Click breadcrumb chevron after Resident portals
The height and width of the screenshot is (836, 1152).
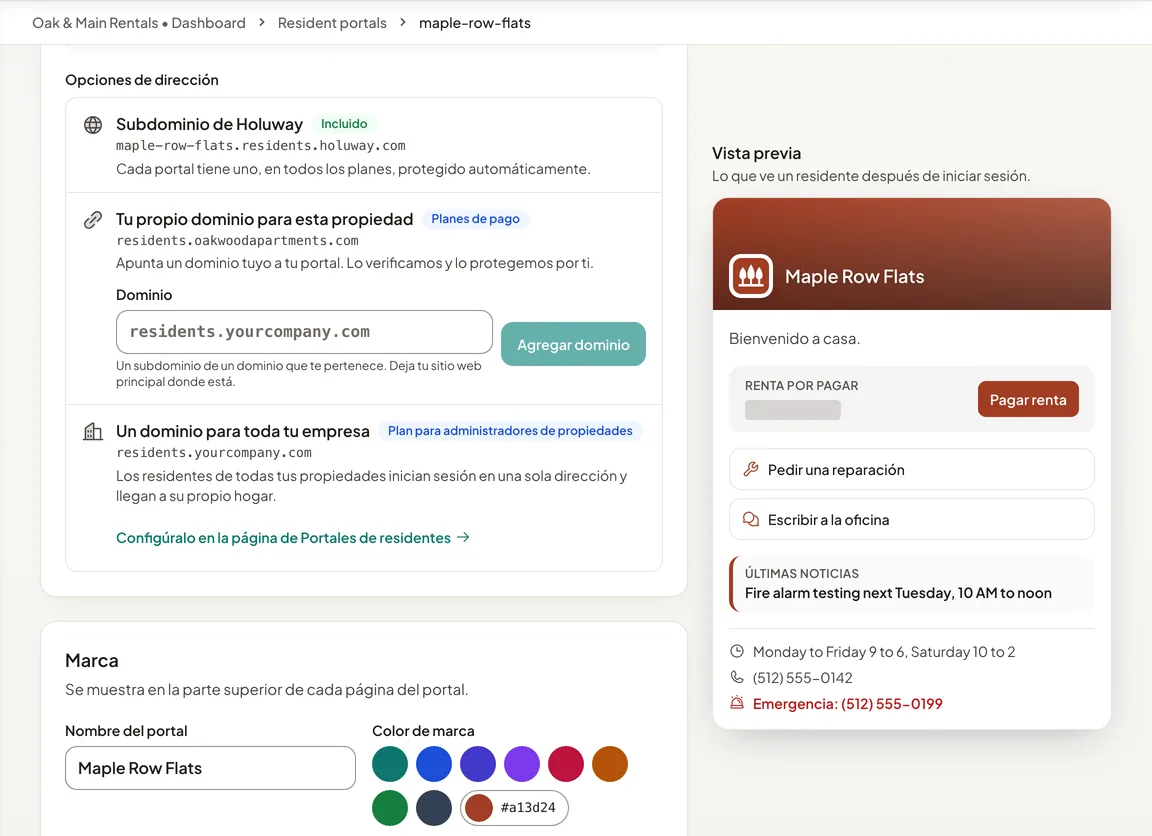point(403,23)
